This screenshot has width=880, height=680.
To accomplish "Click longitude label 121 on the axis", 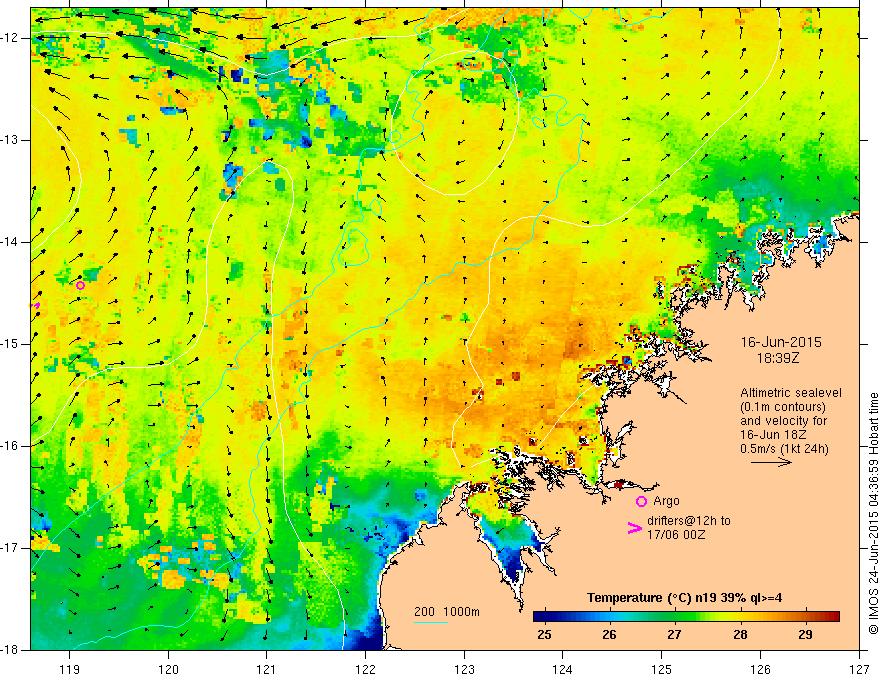I will 267,669.
